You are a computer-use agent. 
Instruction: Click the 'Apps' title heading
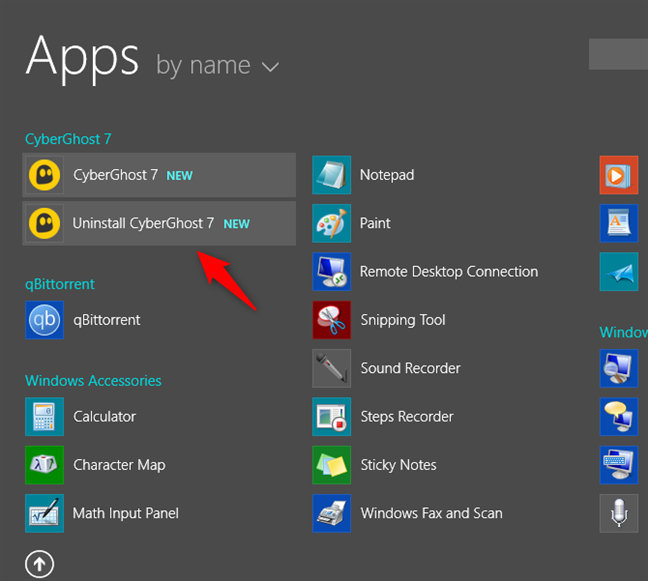(82, 58)
